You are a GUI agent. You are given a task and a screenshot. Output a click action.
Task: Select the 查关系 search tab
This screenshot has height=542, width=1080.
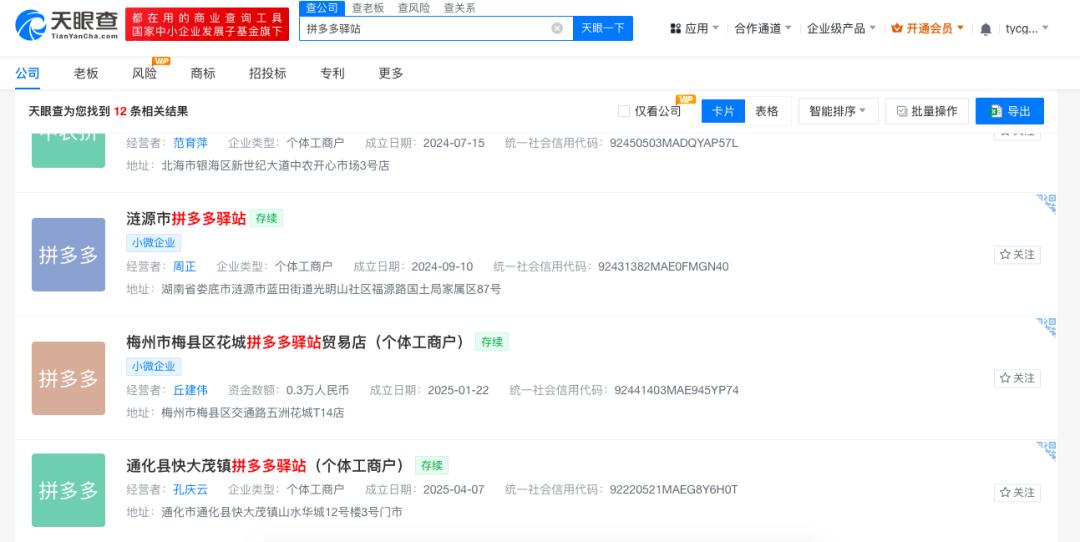tap(459, 8)
